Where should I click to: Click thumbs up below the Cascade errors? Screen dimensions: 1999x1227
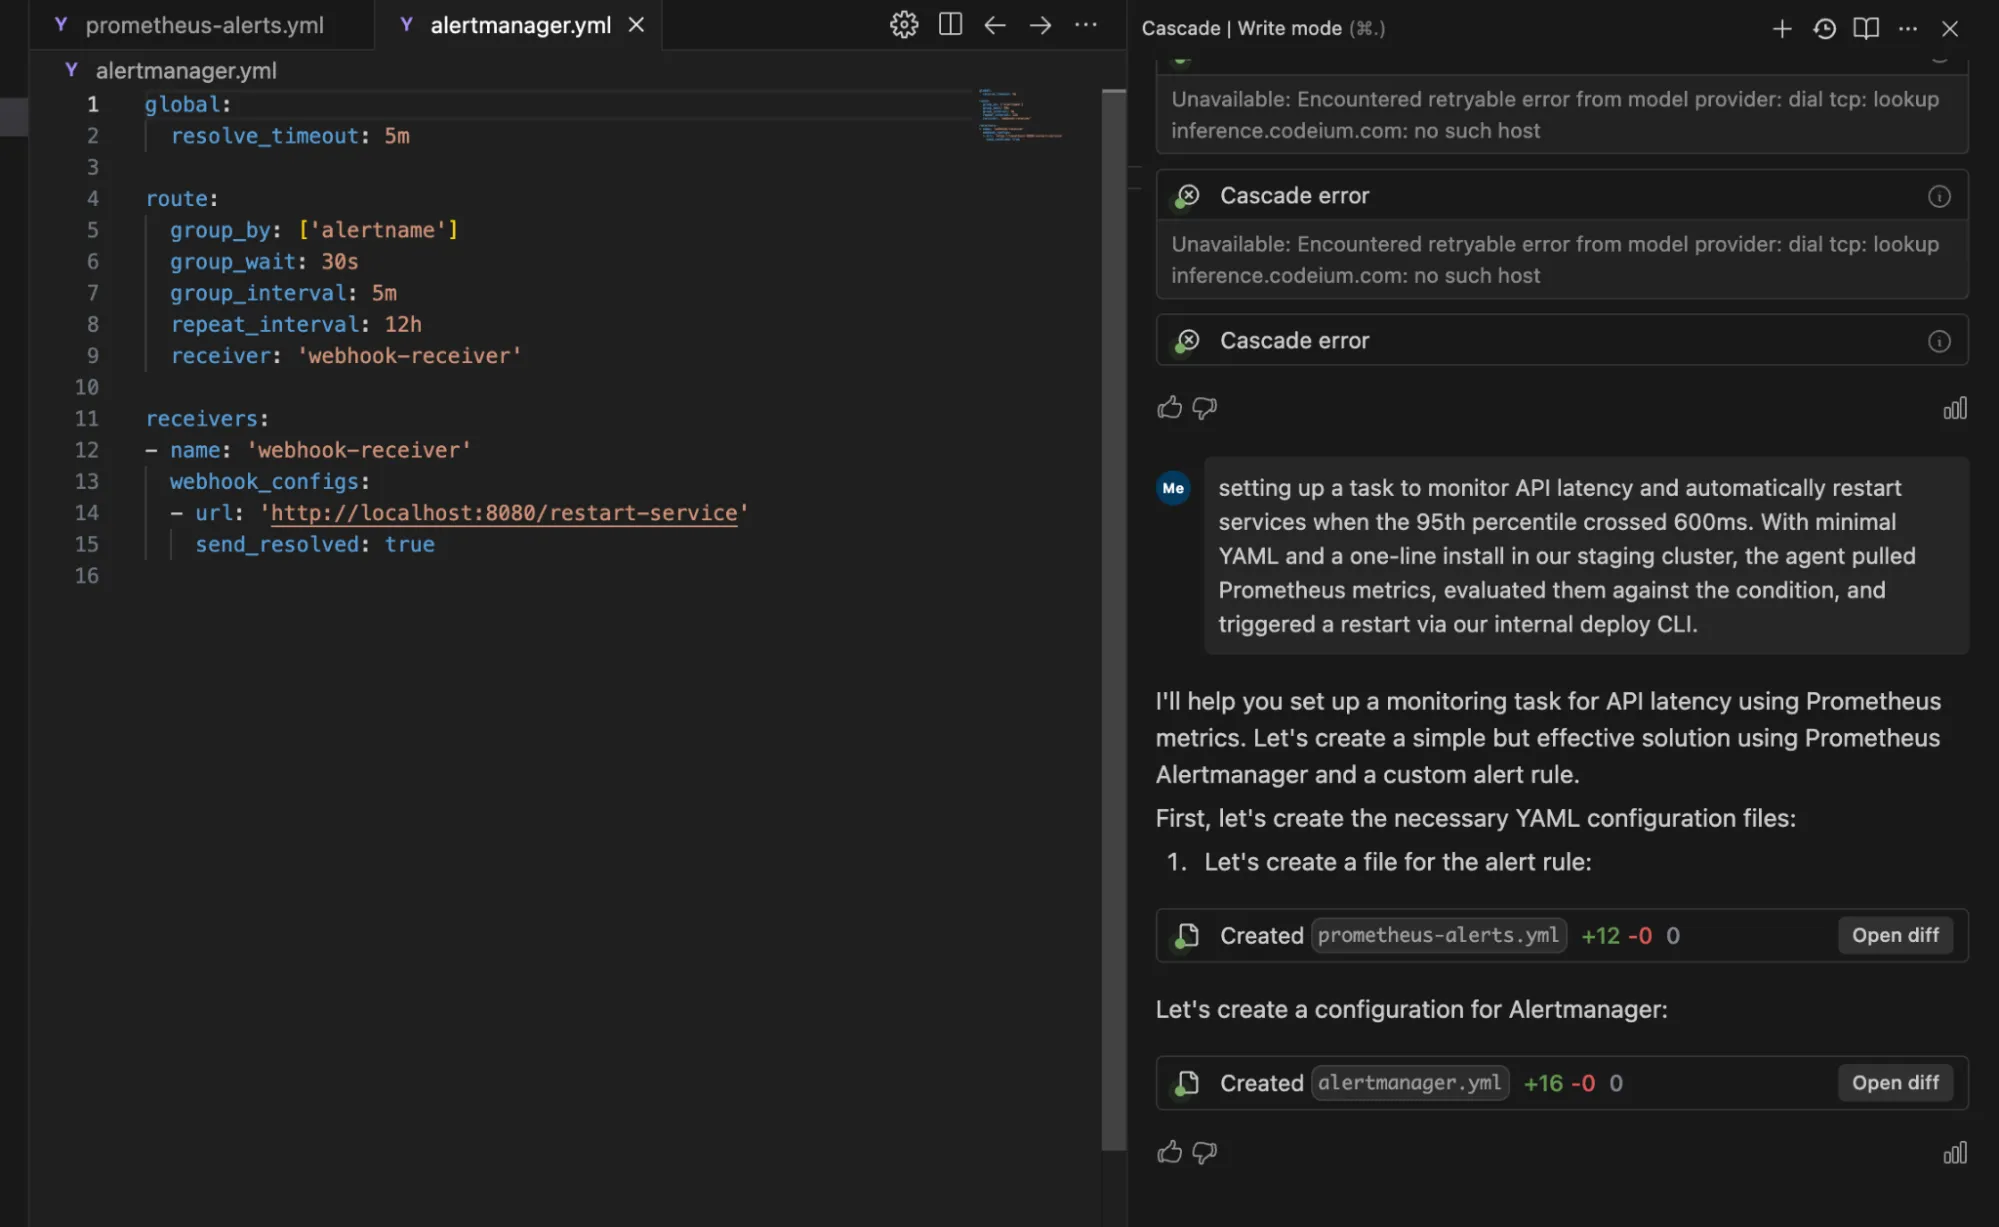[x=1169, y=407]
